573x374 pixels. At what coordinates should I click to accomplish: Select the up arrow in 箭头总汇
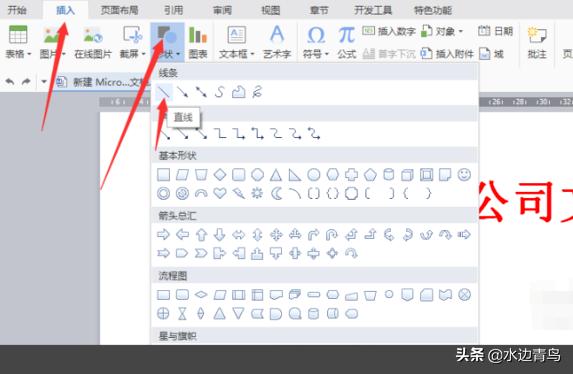201,234
